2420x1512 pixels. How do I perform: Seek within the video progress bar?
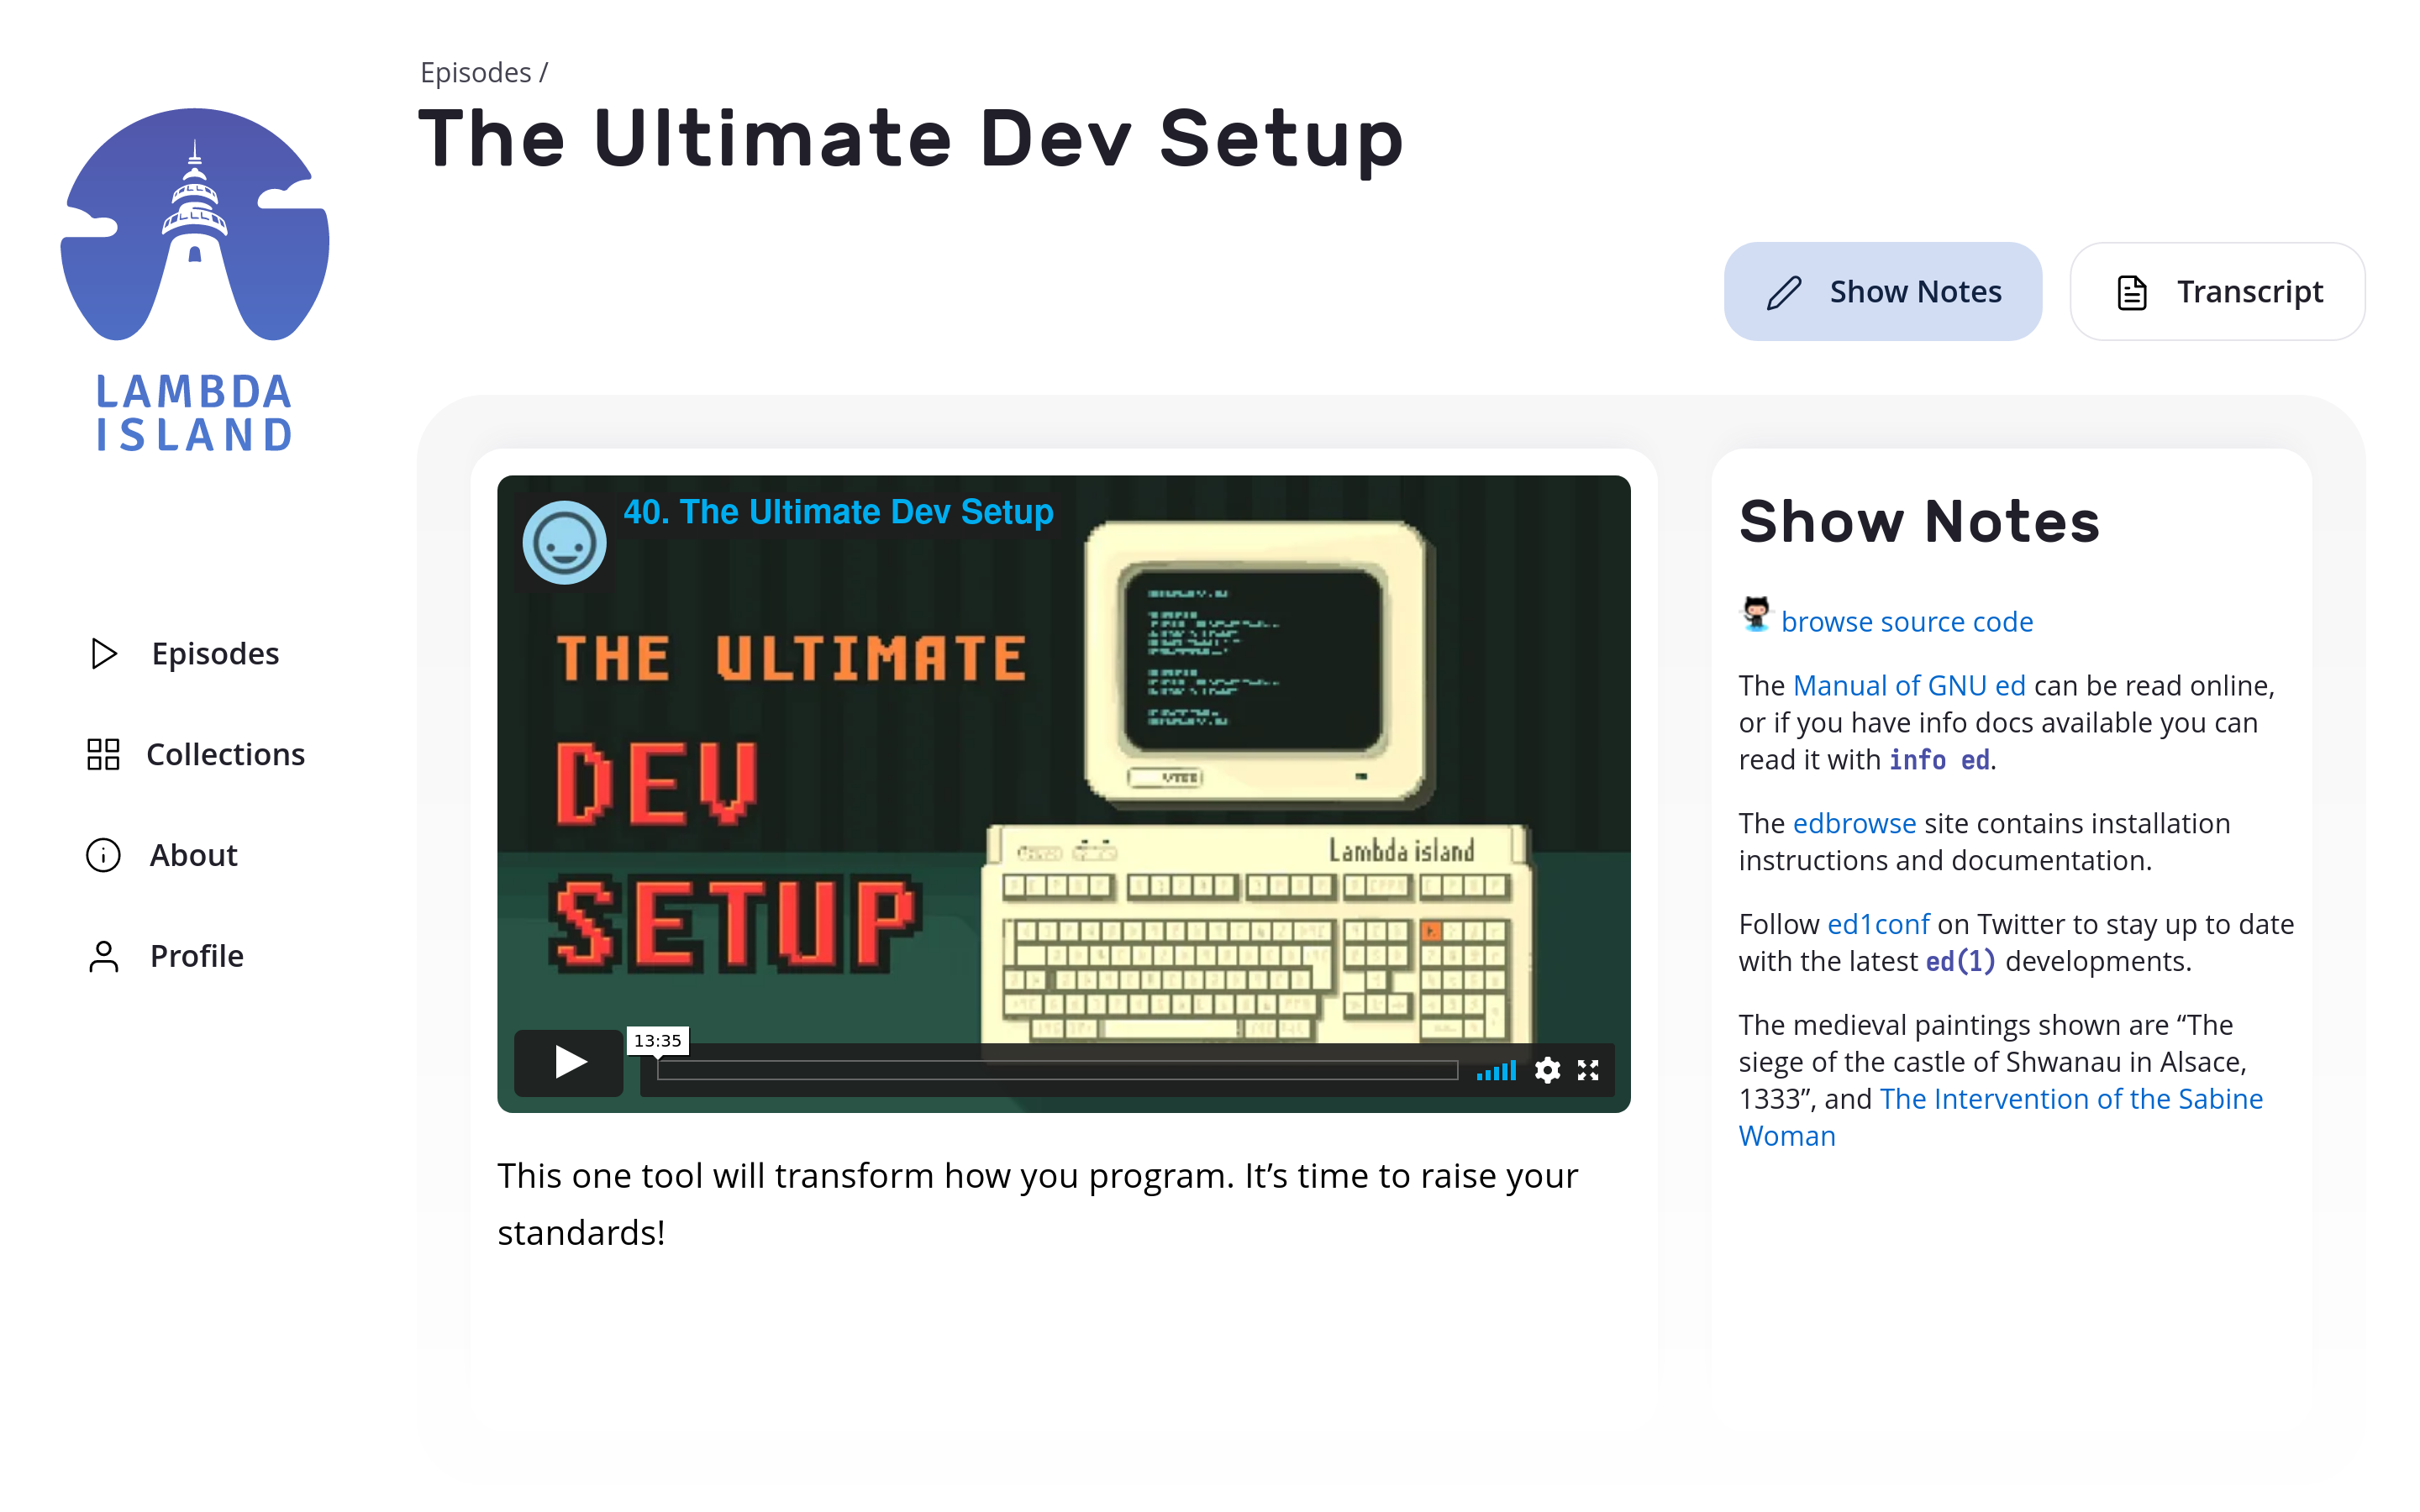pyautogui.click(x=1056, y=1071)
